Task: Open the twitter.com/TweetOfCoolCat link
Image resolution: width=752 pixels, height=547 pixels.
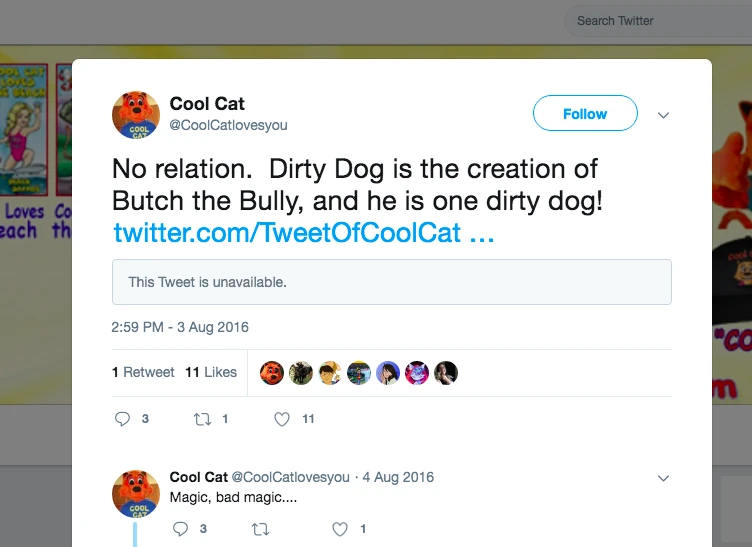Action: click(303, 234)
